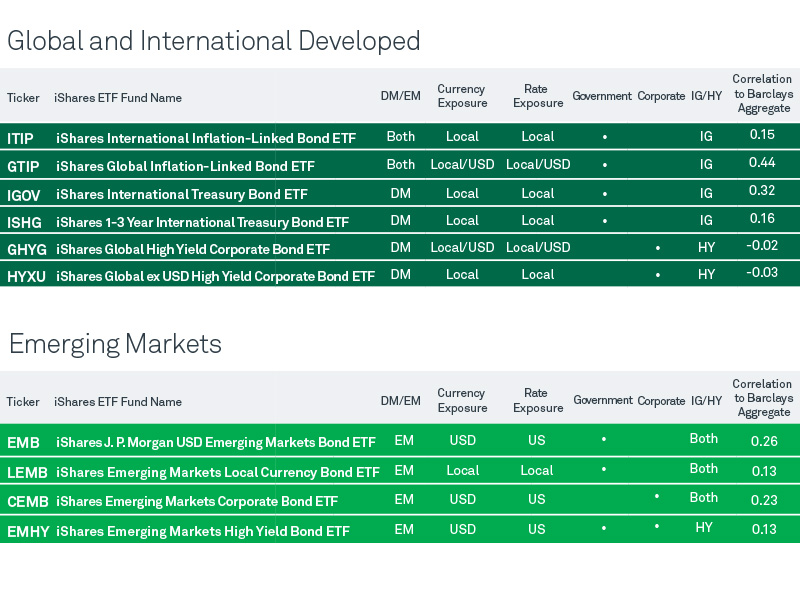Screen dimensions: 800x600
Task: Click the HY rating cell for EMHY
Action: [704, 527]
